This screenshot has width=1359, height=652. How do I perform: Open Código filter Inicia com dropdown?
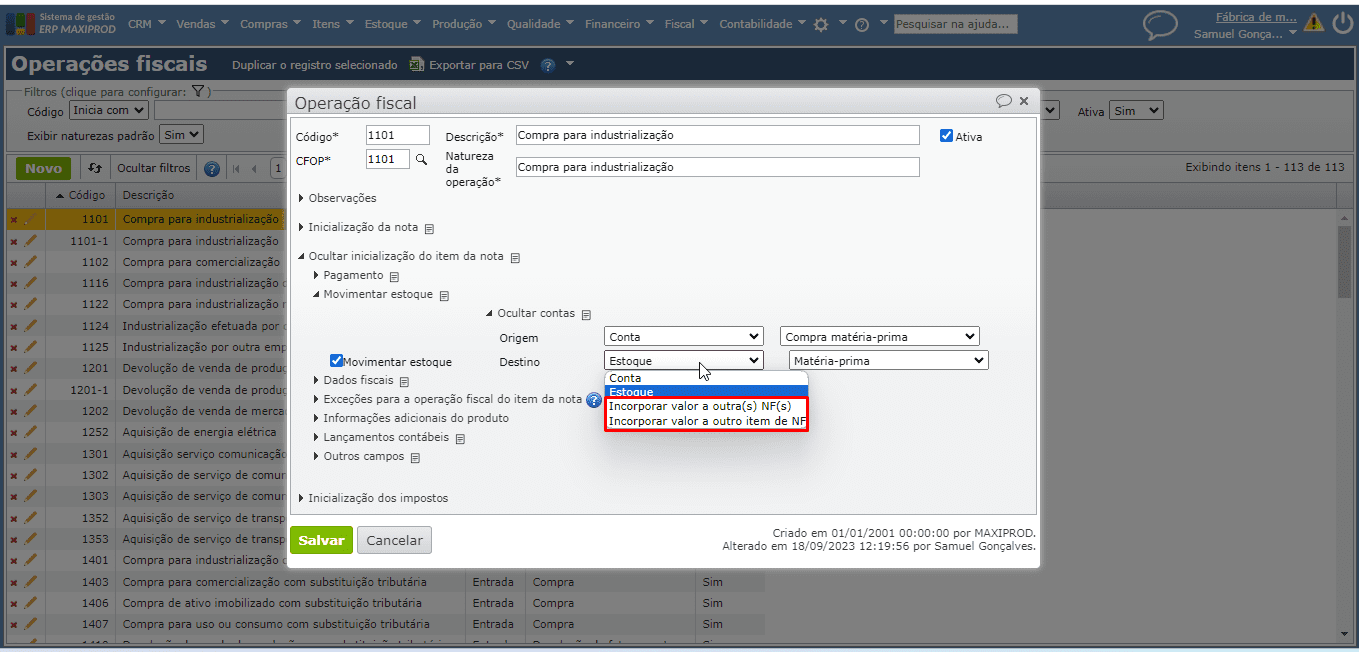(108, 111)
